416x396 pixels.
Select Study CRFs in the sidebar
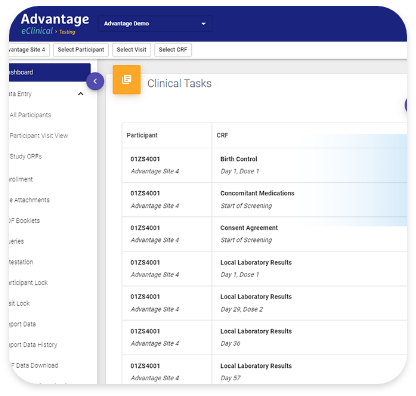(26, 156)
